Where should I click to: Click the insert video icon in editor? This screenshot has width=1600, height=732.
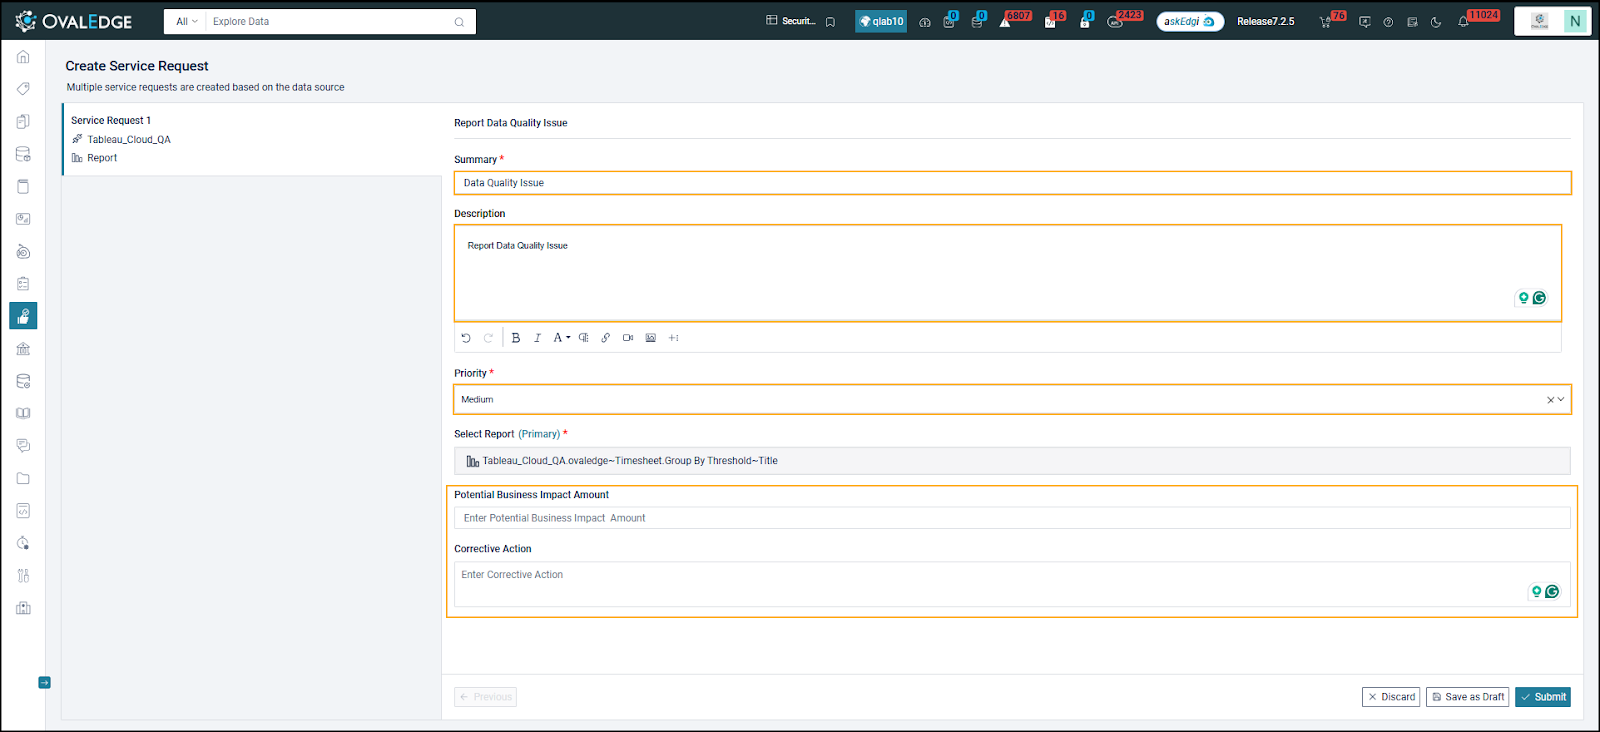(628, 338)
